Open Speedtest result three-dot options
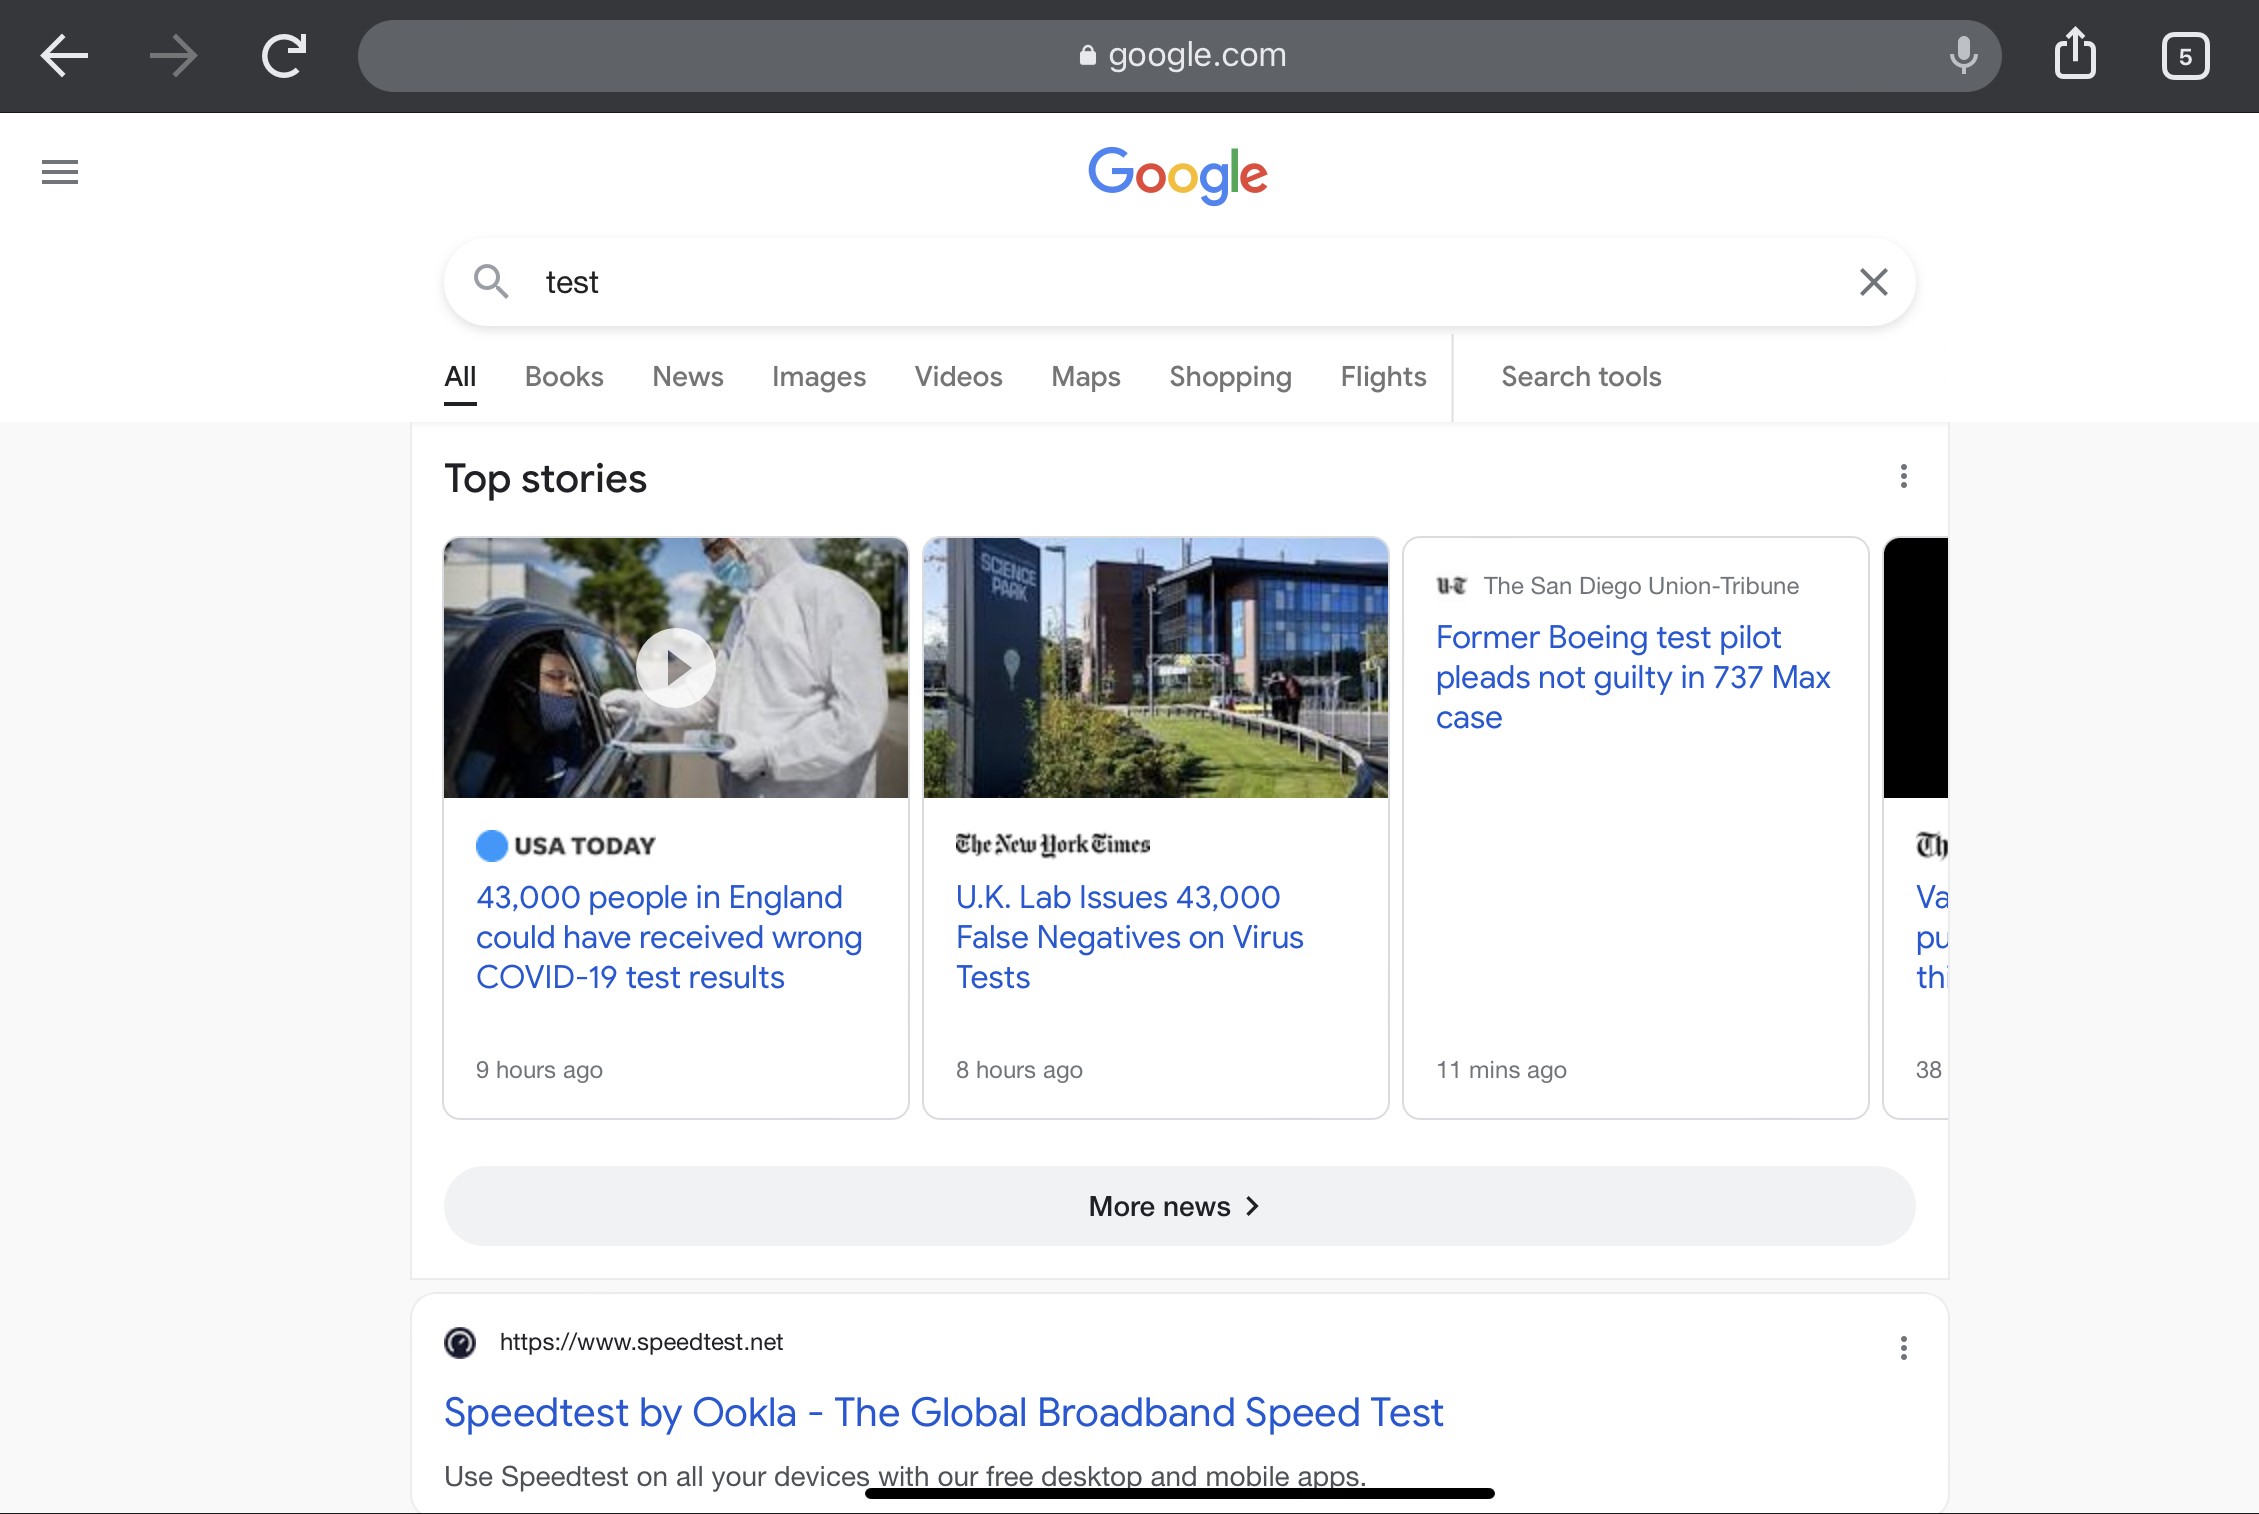 pos(1903,1348)
